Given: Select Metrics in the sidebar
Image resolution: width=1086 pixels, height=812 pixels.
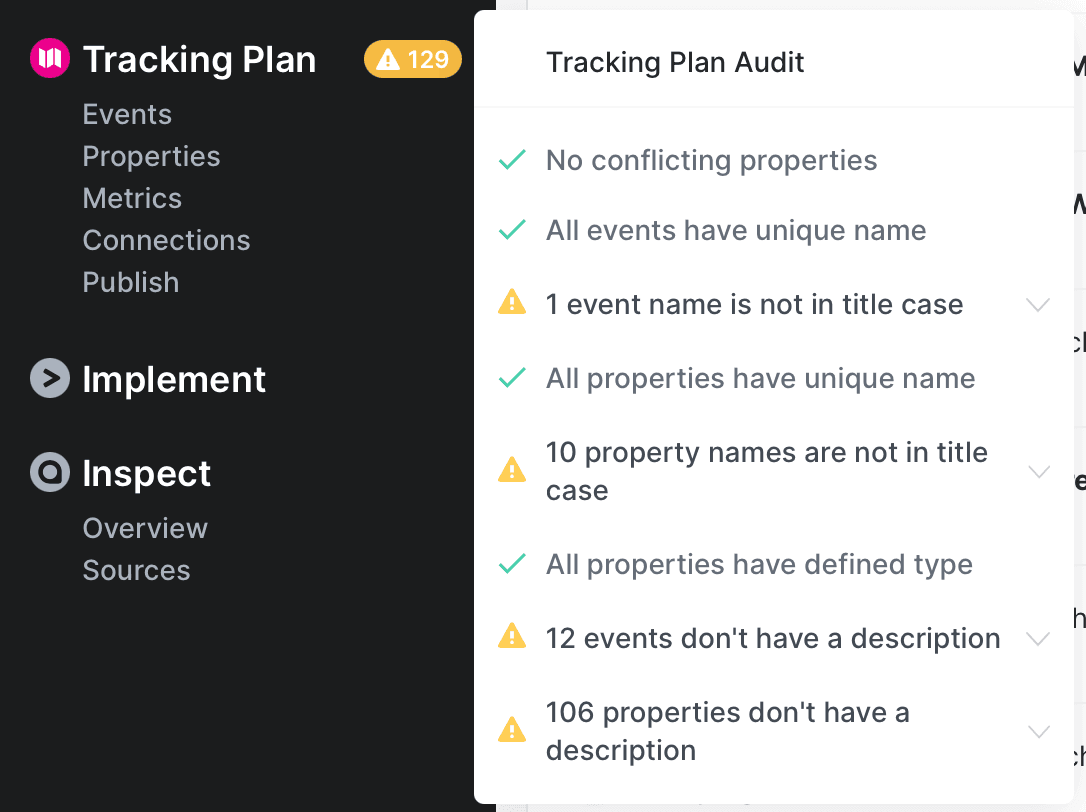Looking at the screenshot, I should tap(132, 198).
